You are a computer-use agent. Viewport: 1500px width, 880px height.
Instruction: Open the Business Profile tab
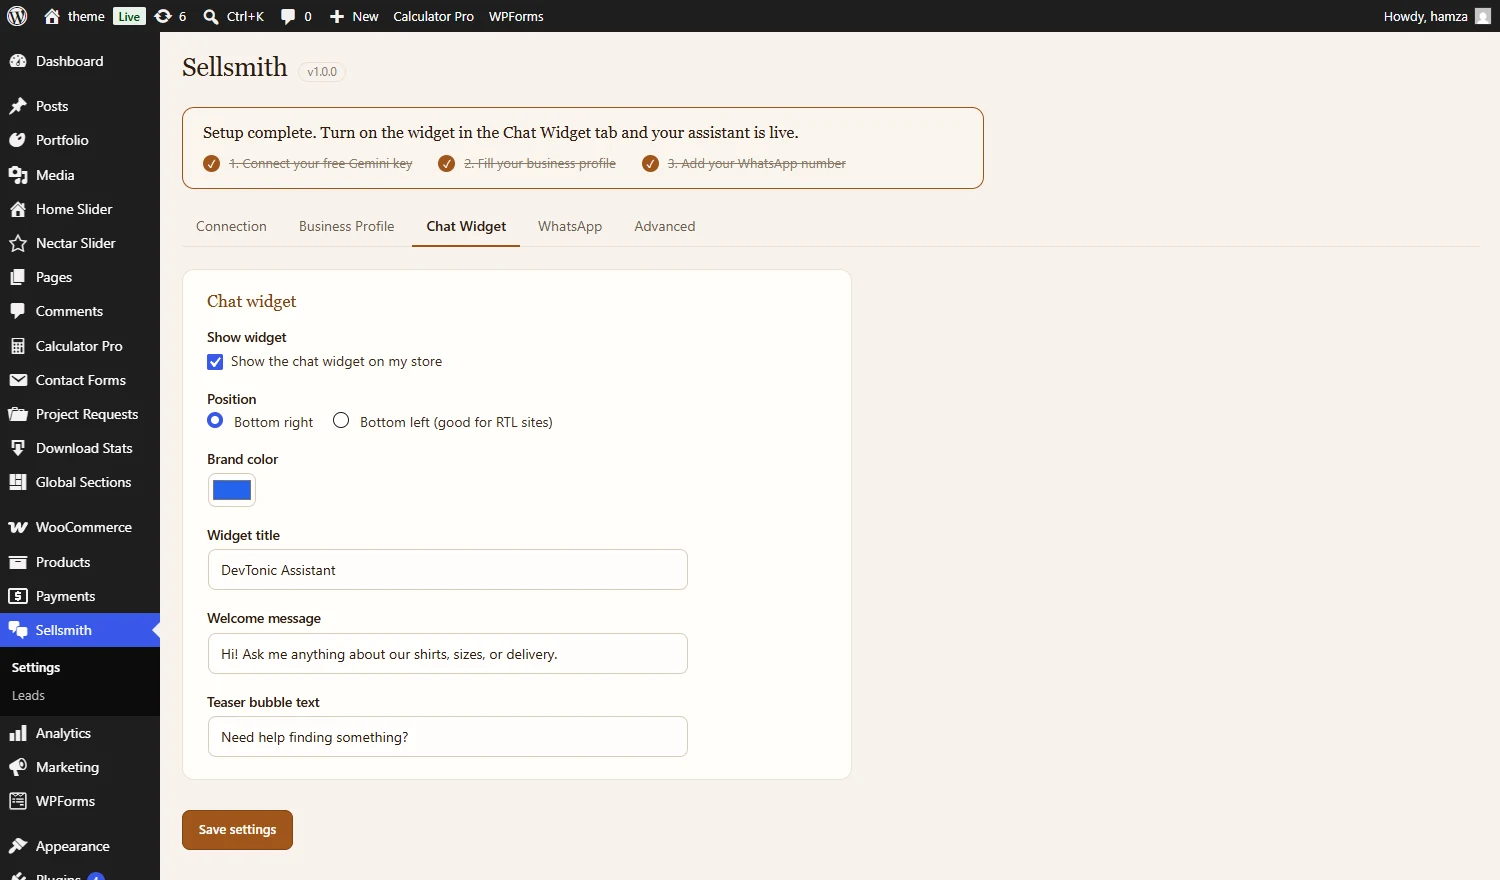coord(347,226)
